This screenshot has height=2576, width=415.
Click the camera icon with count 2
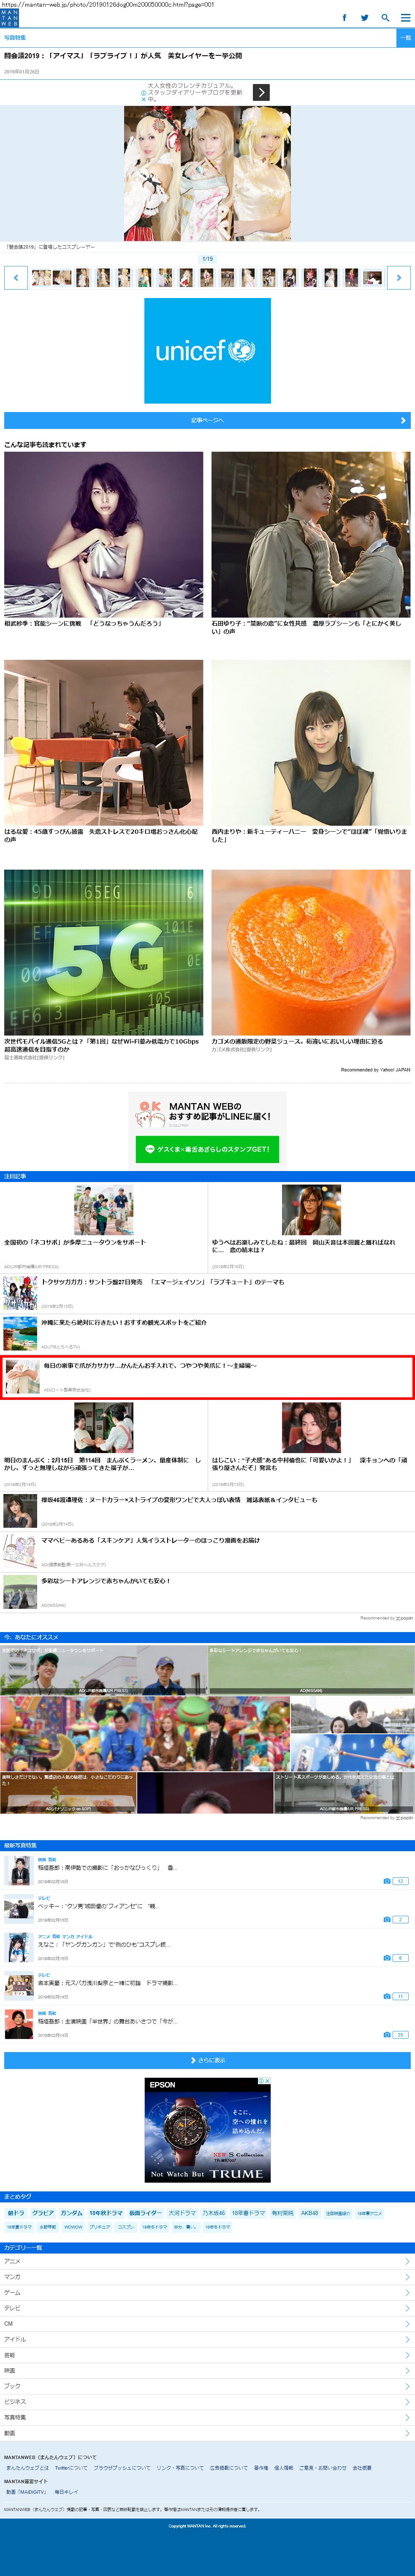[387, 1919]
